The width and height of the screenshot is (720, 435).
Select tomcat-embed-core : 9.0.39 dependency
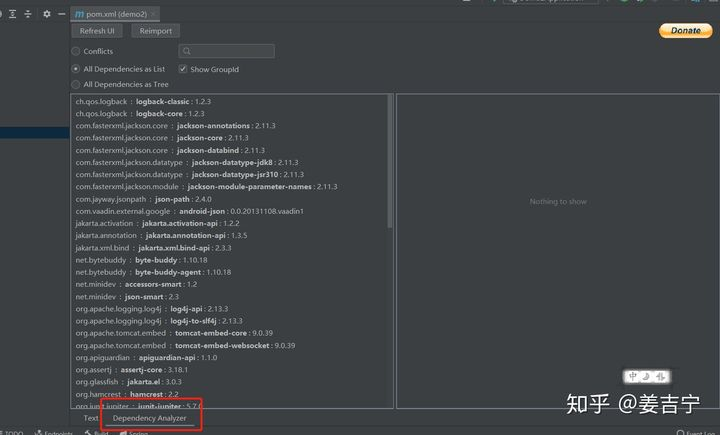[174, 333]
